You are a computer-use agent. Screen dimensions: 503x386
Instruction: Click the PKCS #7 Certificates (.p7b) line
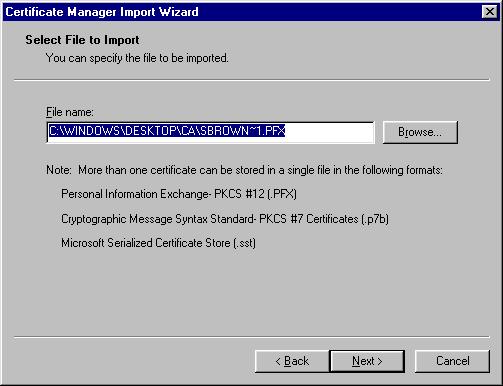[x=225, y=219]
